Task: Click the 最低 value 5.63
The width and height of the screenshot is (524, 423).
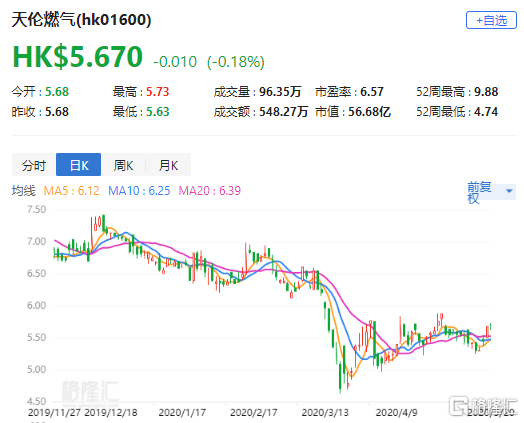Action: coord(157,112)
